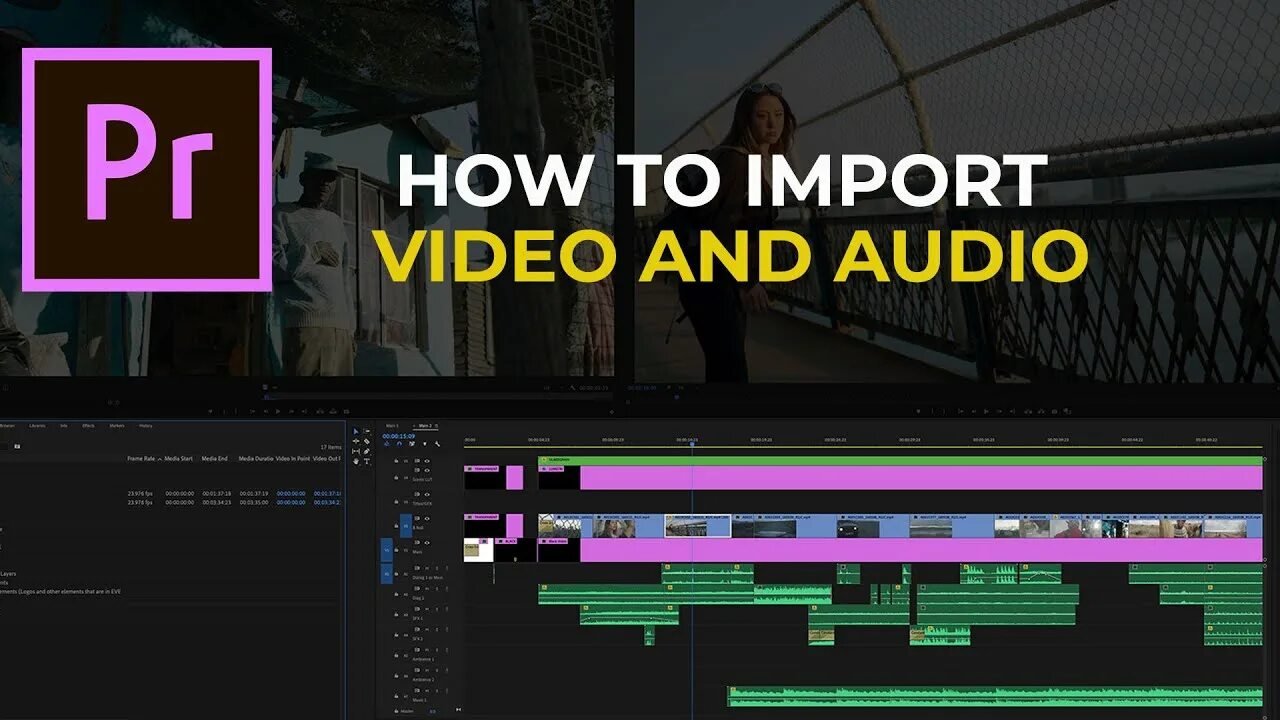Viewport: 1280px width, 720px height.
Task: Mute the SFX 1 audio track
Action: click(427, 608)
